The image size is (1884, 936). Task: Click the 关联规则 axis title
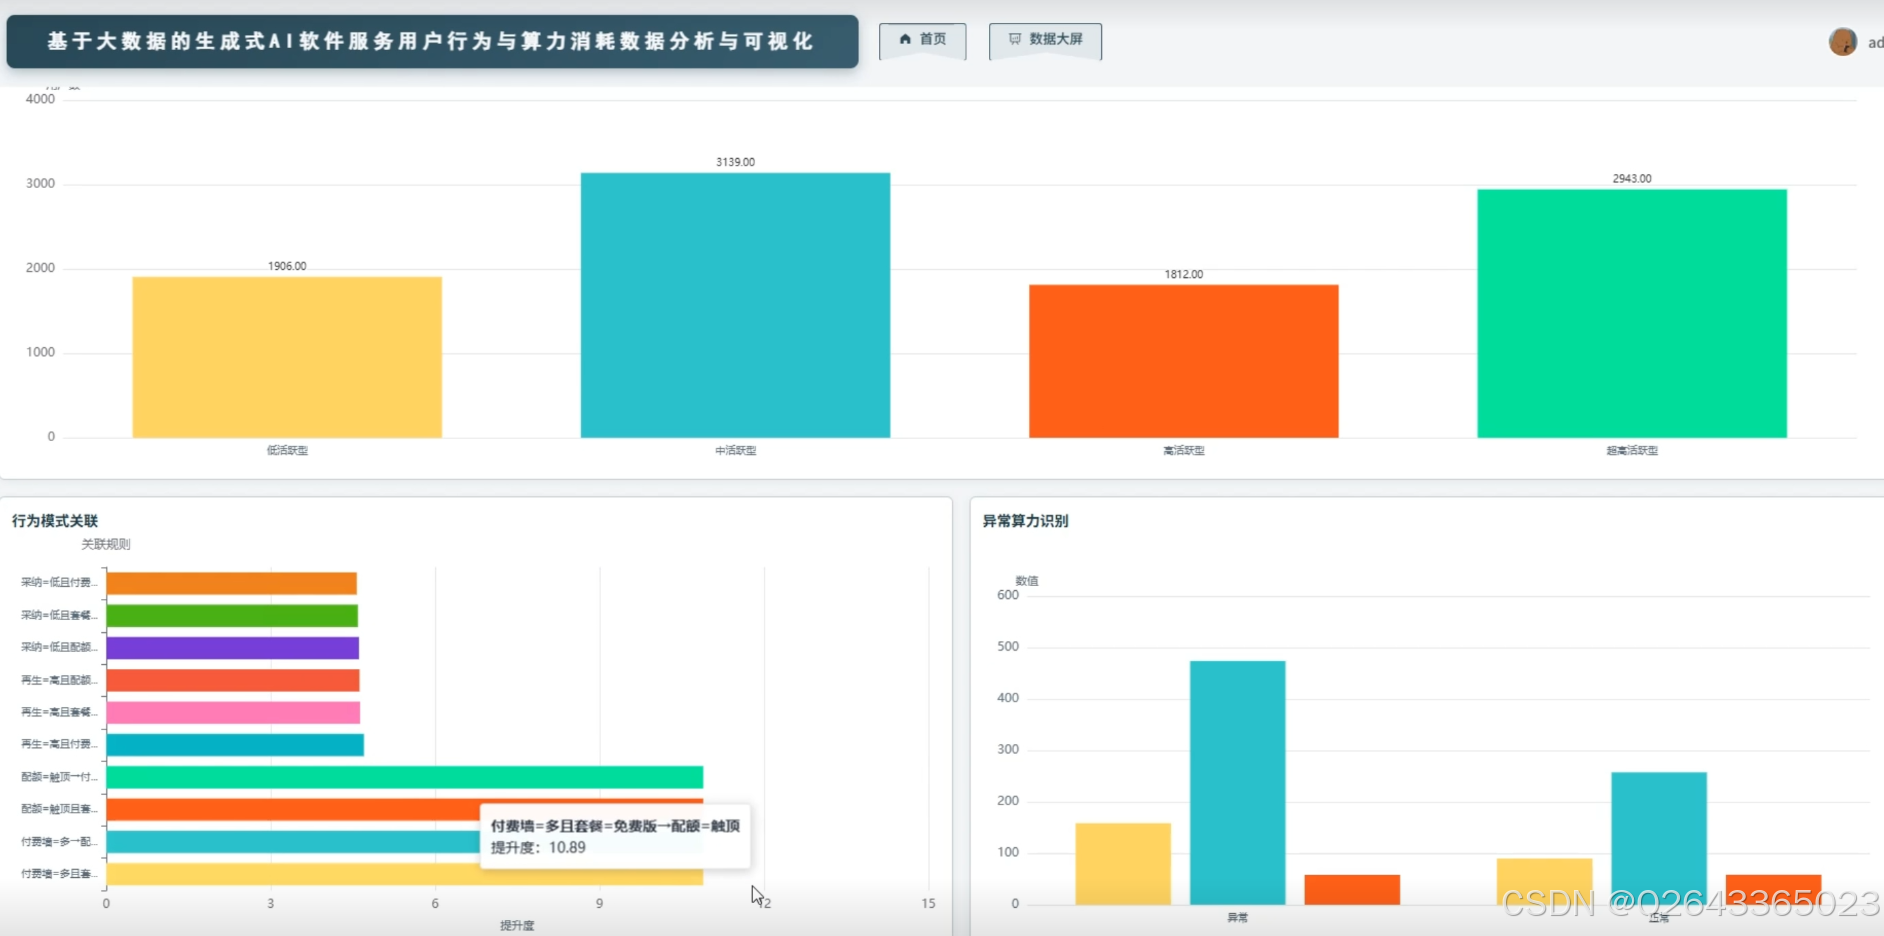[x=106, y=545]
